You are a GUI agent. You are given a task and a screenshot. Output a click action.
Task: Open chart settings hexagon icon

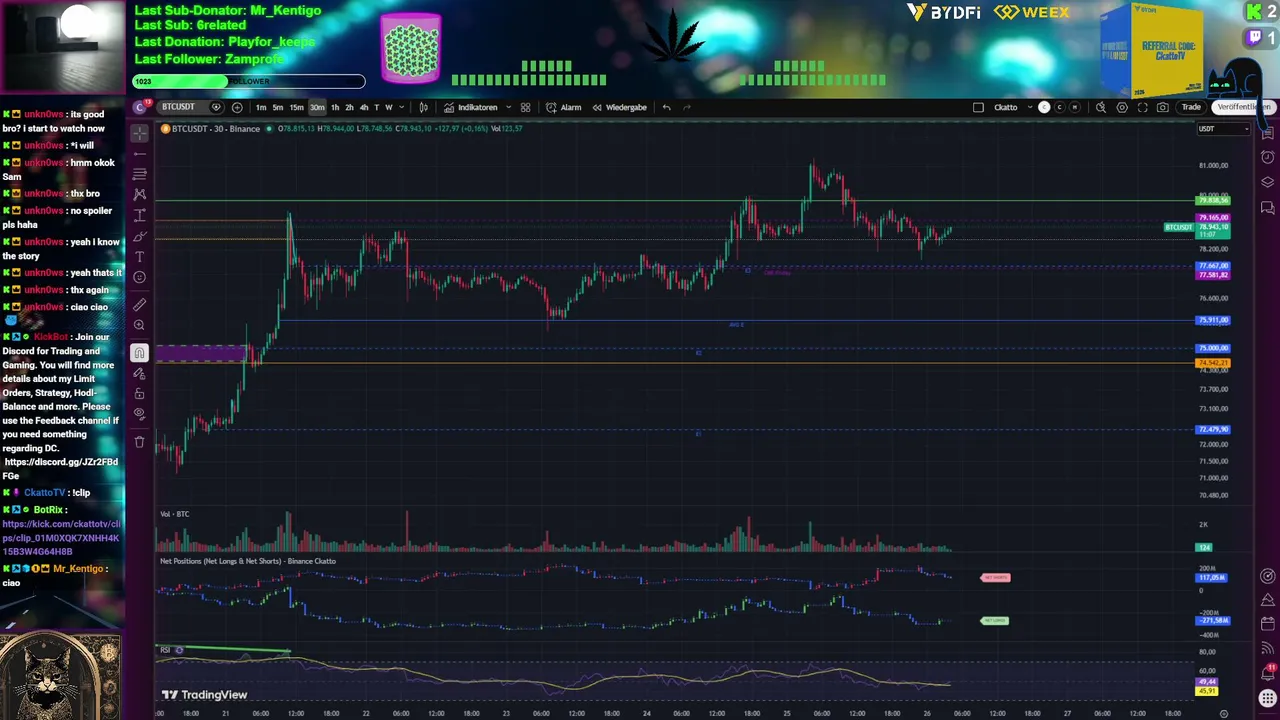(1122, 107)
